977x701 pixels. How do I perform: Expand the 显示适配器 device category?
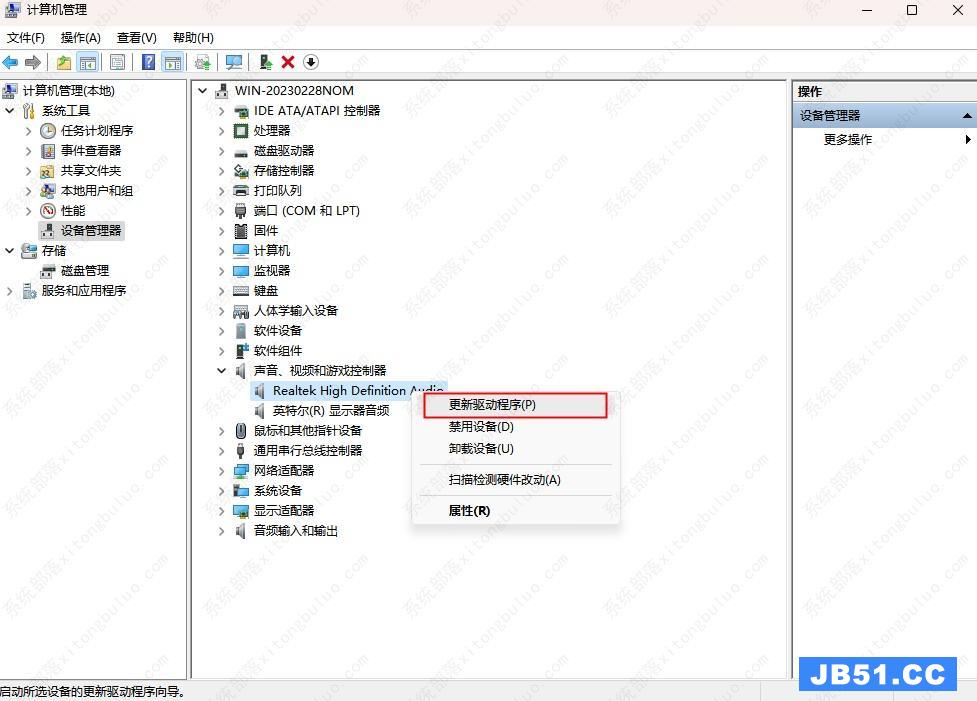221,511
